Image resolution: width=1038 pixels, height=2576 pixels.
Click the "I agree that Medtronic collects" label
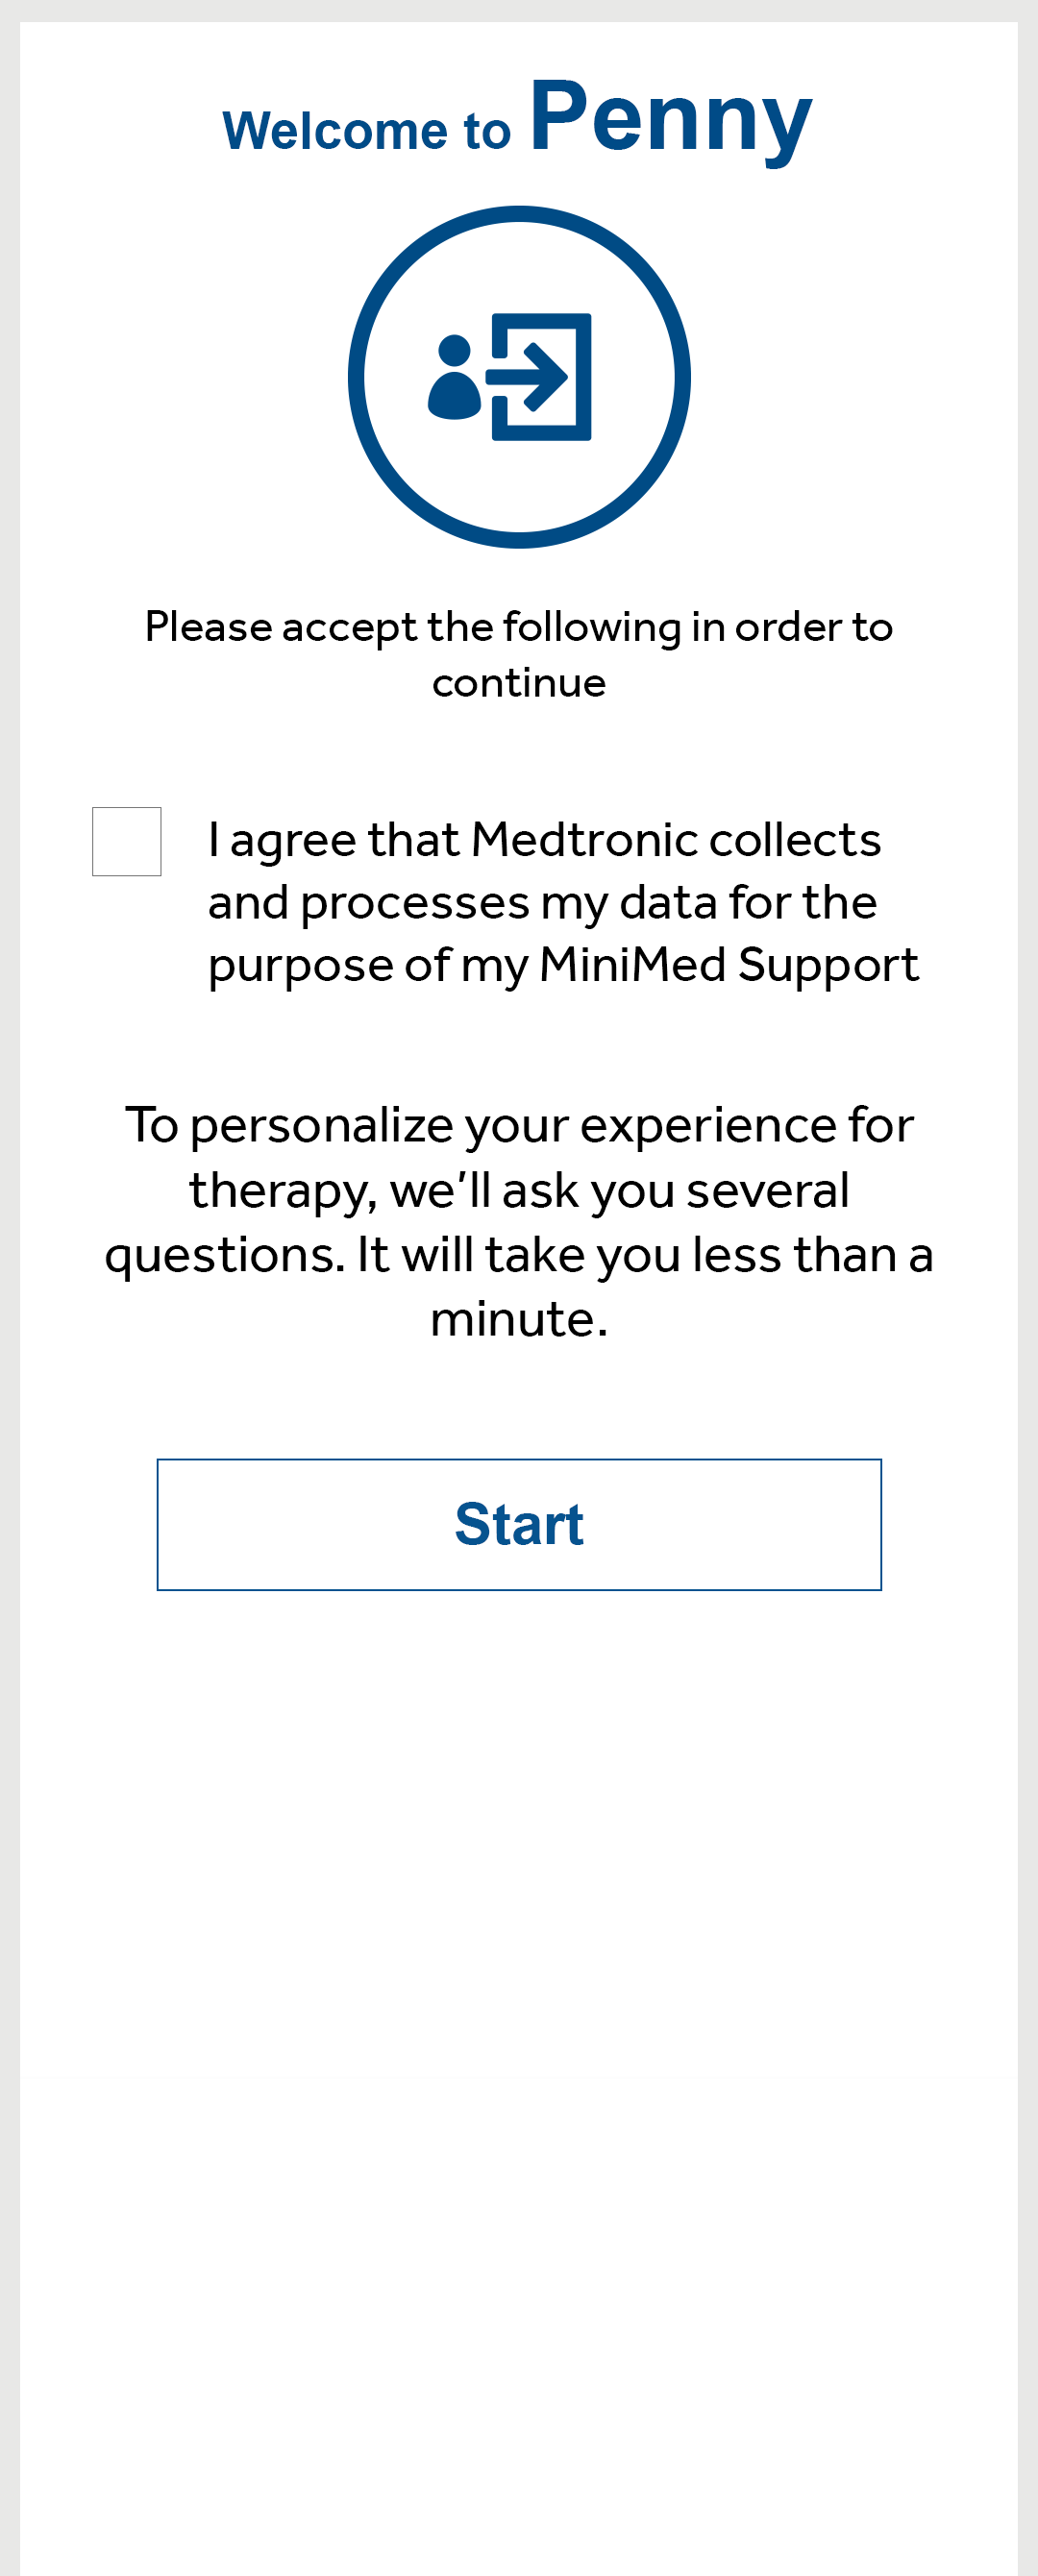544,840
